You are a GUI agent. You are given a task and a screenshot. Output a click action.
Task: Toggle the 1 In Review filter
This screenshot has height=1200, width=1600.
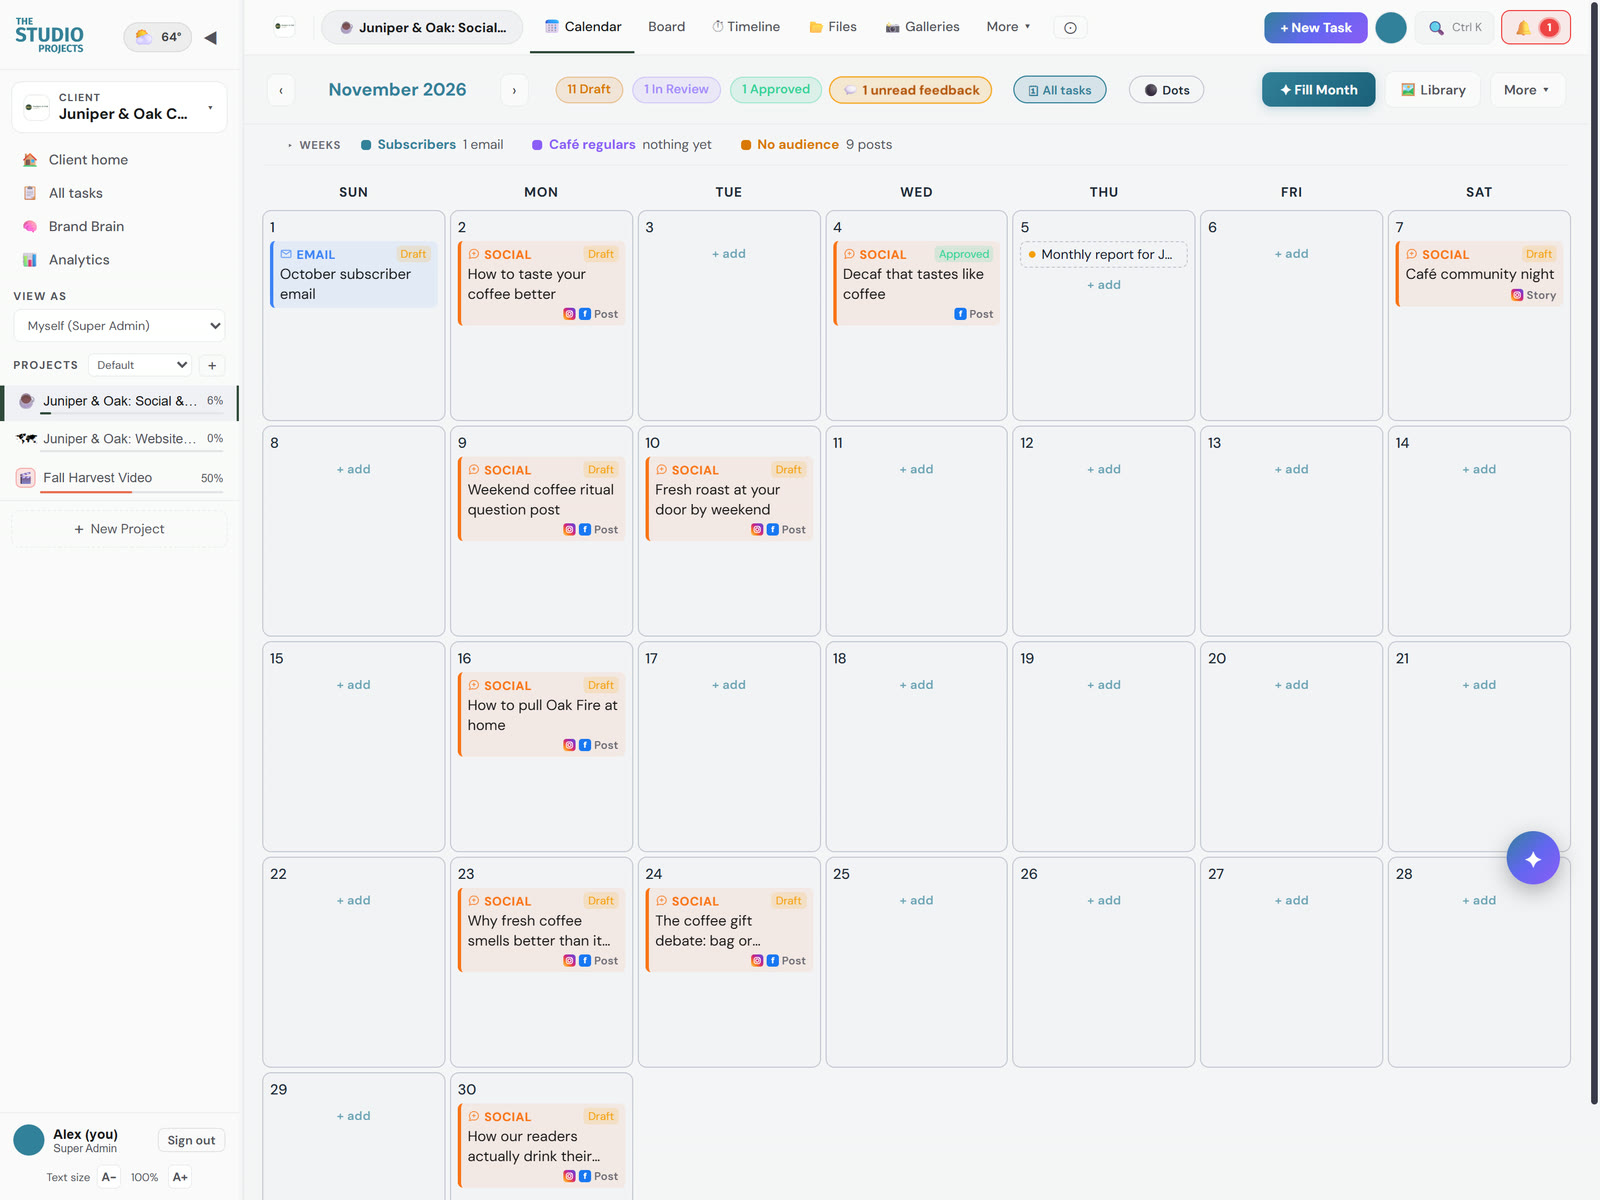(x=676, y=90)
